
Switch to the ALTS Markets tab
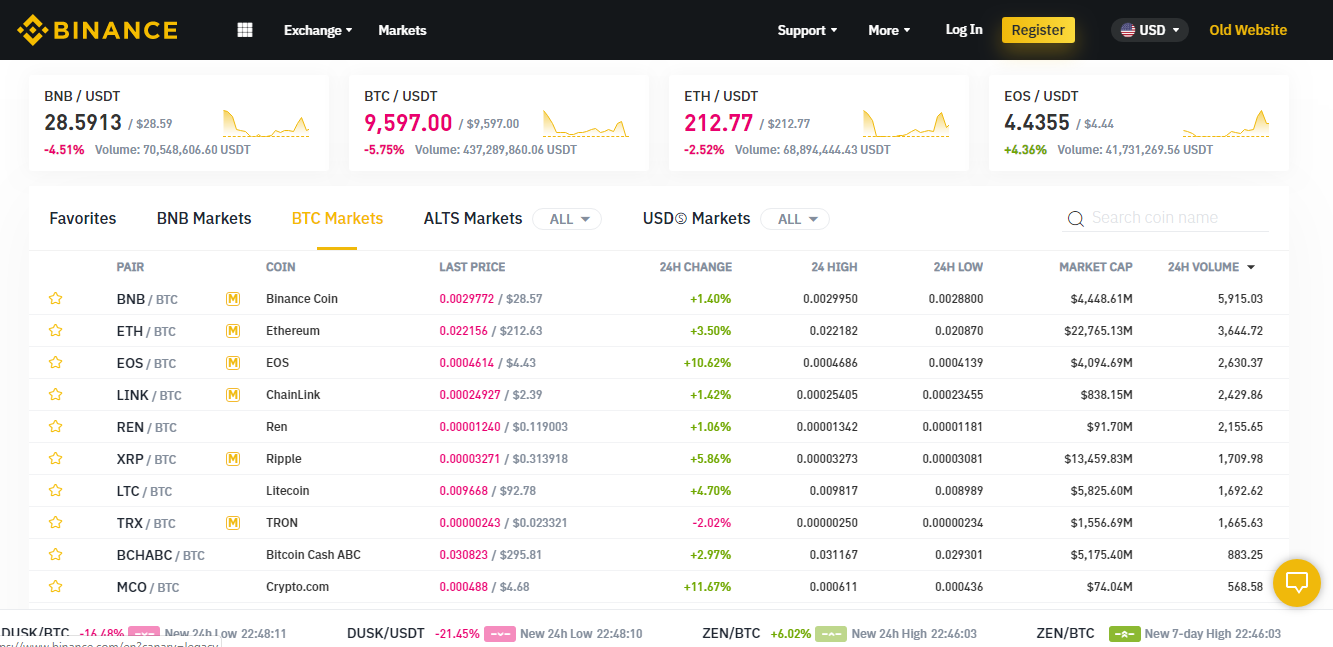click(x=473, y=218)
